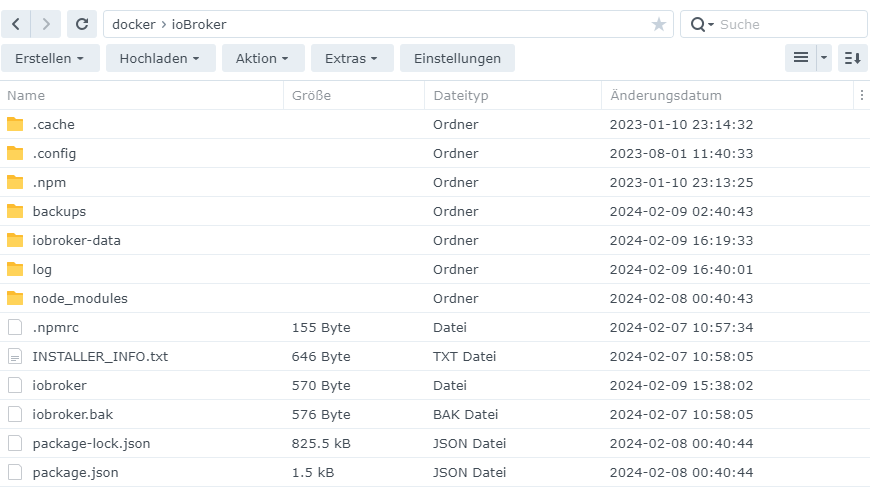Add current folder to favorites star
Viewport: 872px width, 497px height.
coord(658,24)
